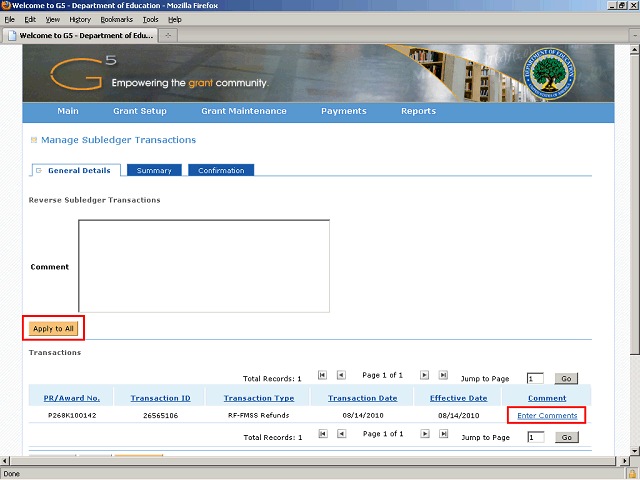Open the Bookmarks menu
Screen dimensions: 640x480
point(117,20)
